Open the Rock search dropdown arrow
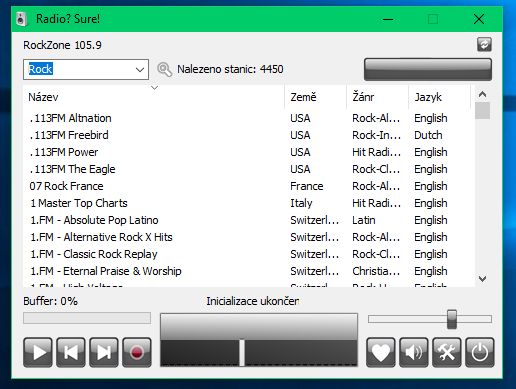Screen dimensions: 516x389 pyautogui.click(x=140, y=69)
